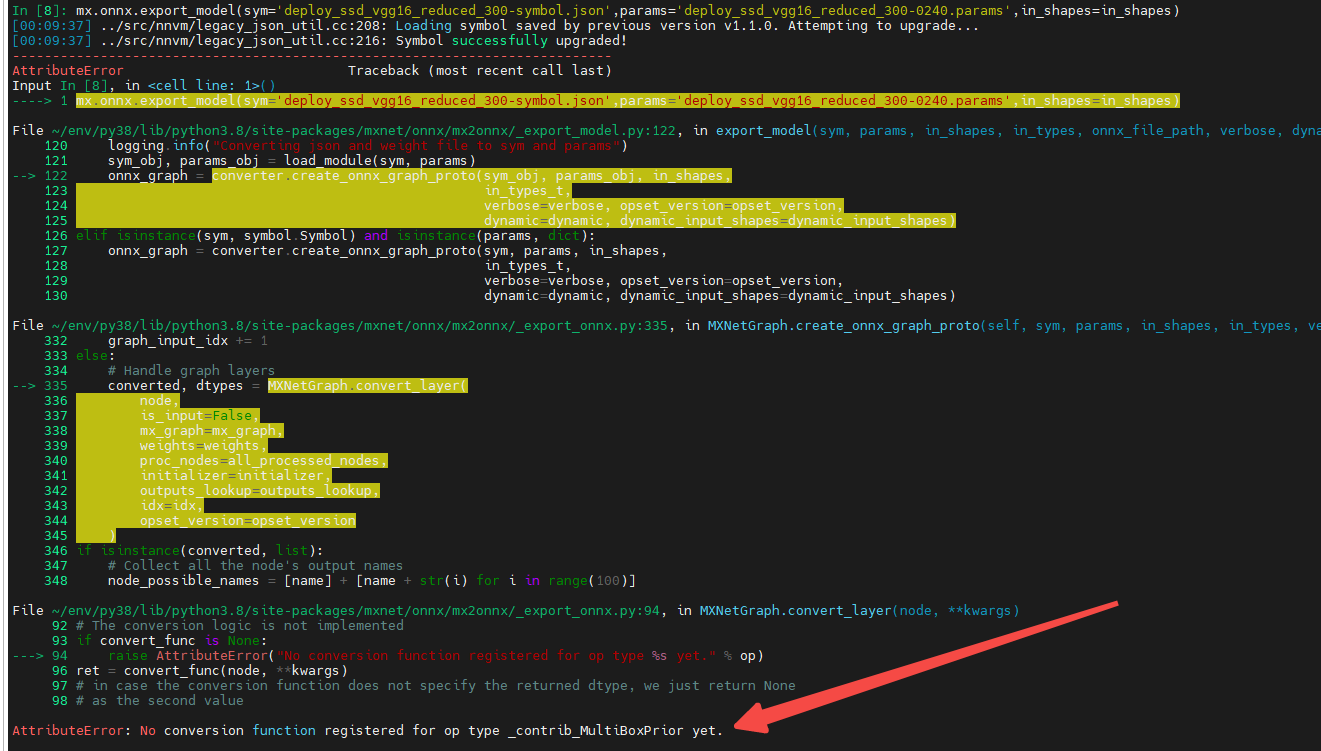Click 'Traceback (most recent call last)' text
This screenshot has width=1321, height=751.
[479, 70]
